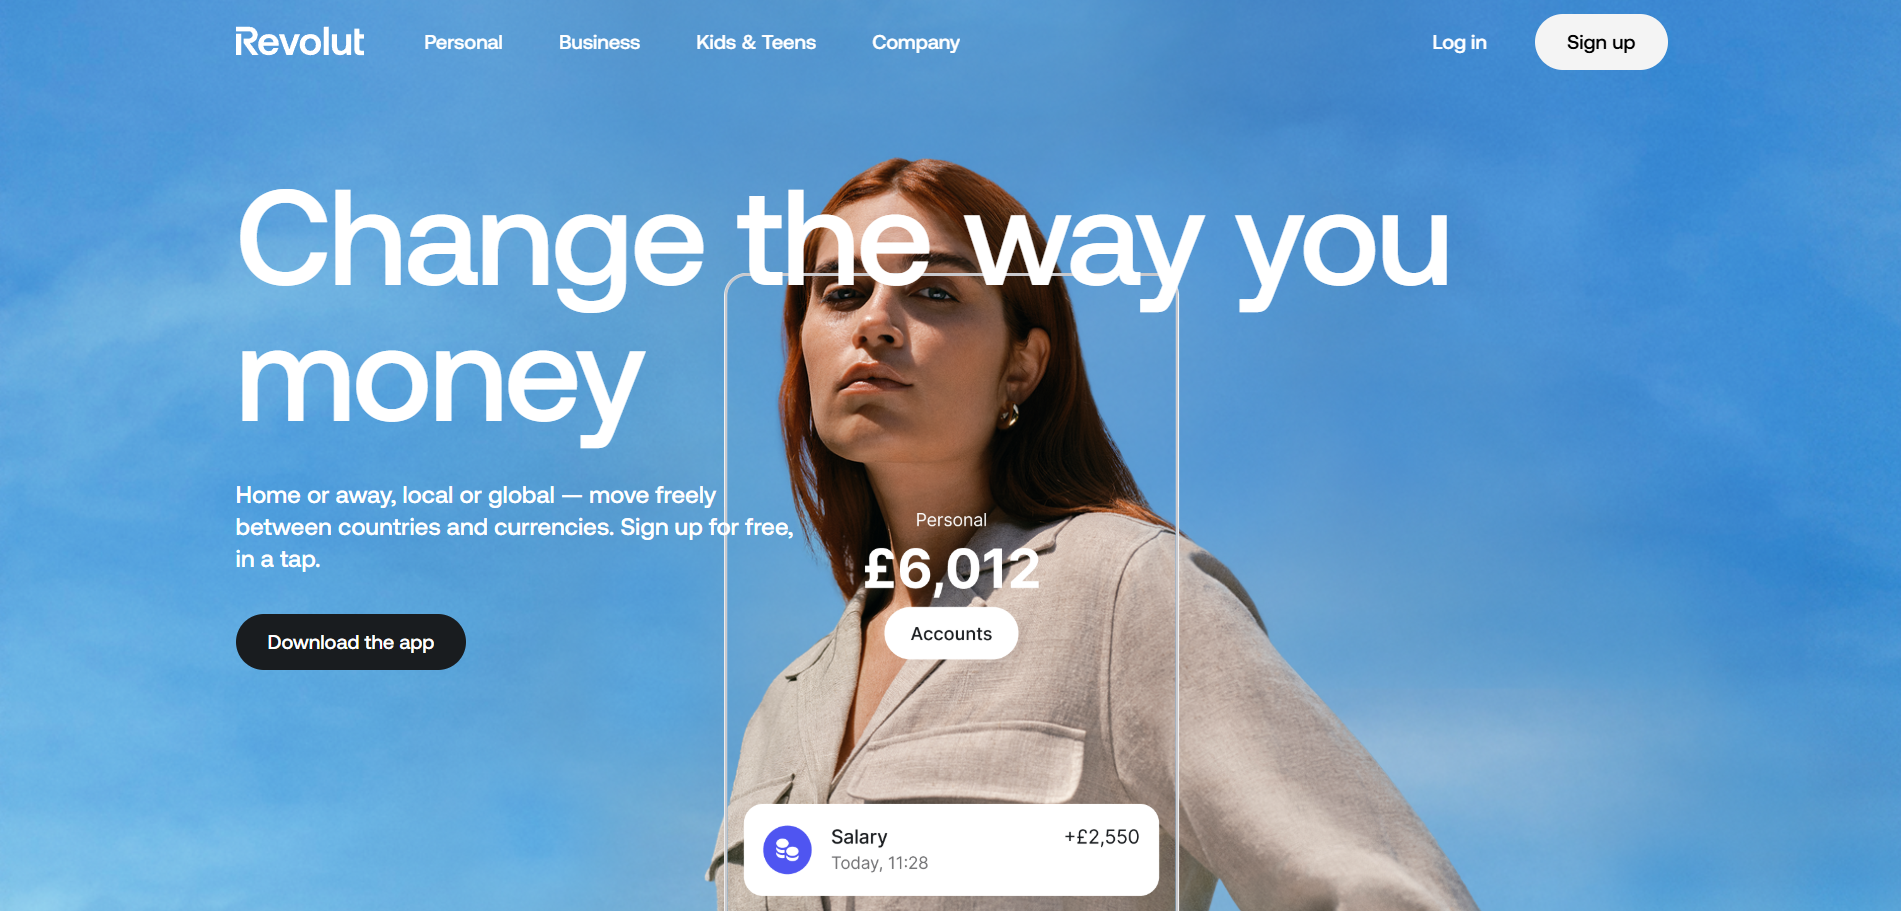Image resolution: width=1901 pixels, height=911 pixels.
Task: Click the Log in link
Action: [x=1459, y=42]
